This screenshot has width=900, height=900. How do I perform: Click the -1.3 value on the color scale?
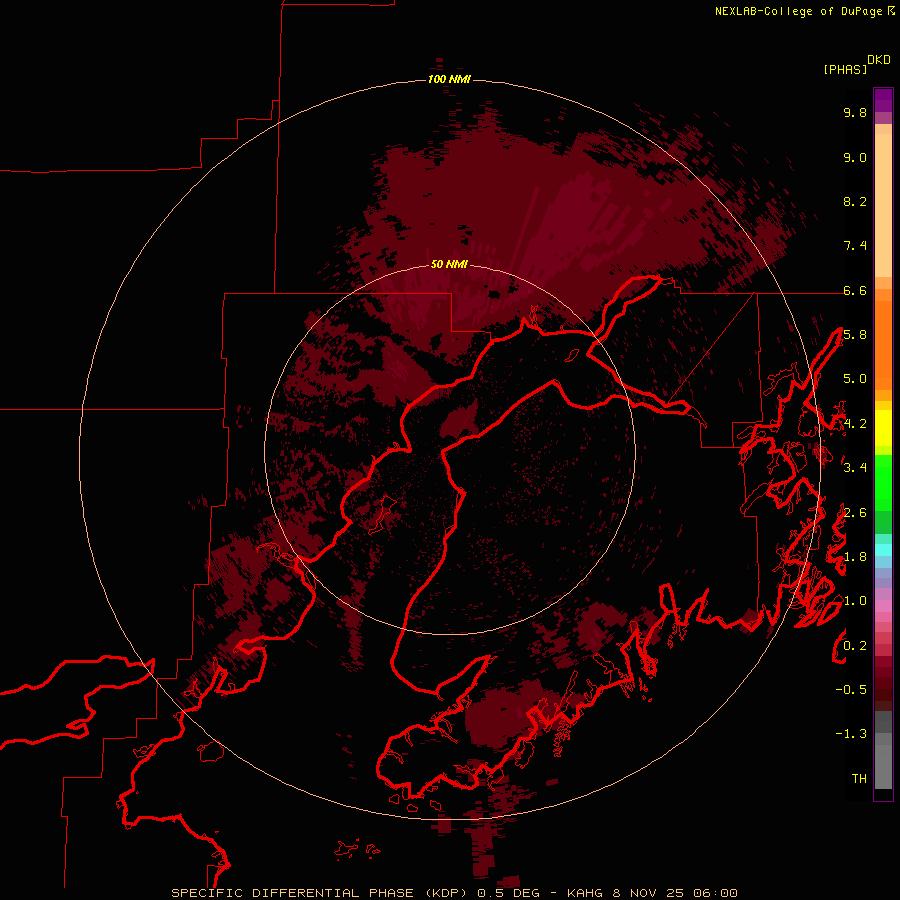(851, 734)
